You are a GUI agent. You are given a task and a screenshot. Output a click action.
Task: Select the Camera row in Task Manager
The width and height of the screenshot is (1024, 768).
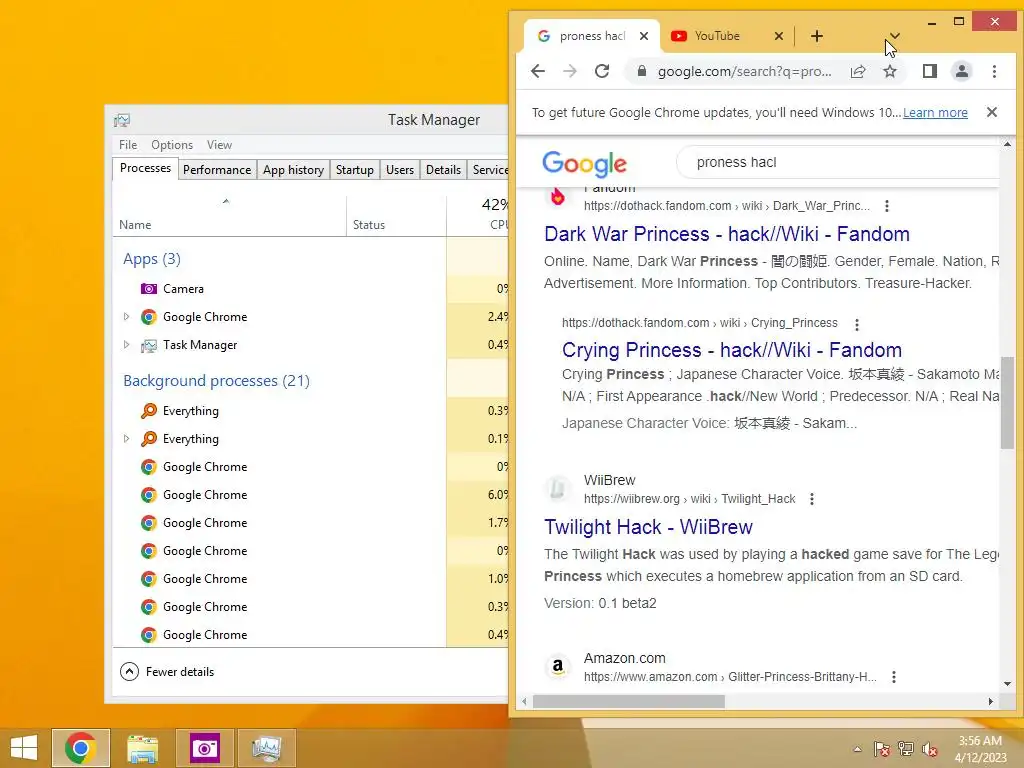[x=311, y=289]
